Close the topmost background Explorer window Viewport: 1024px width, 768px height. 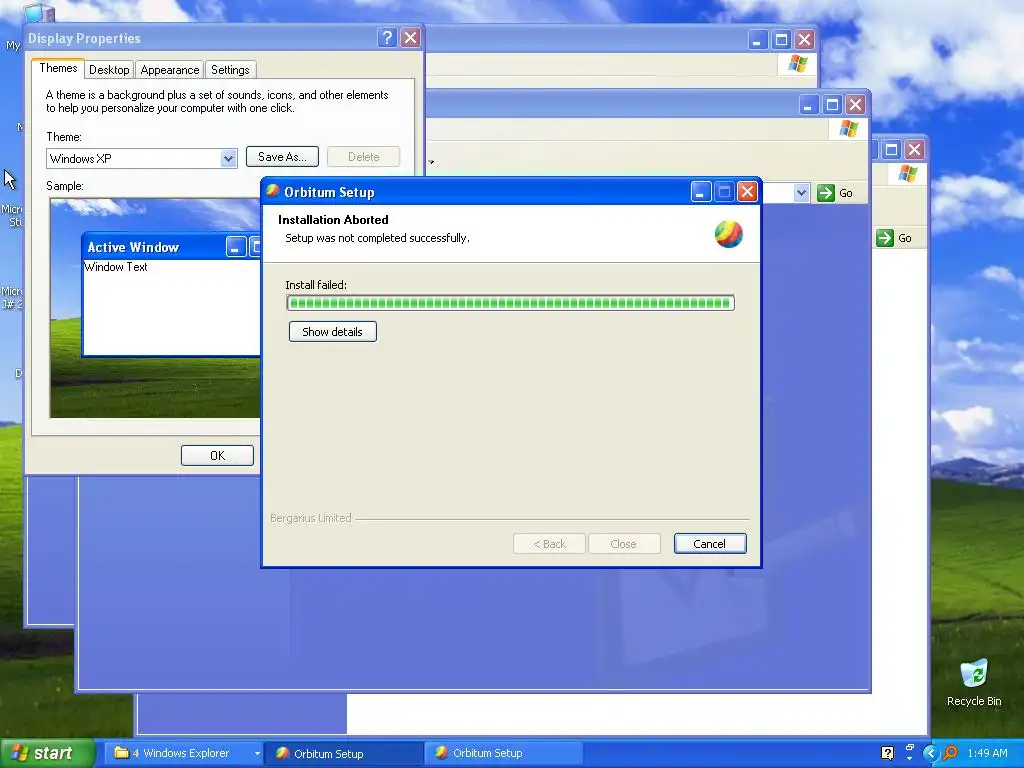point(805,40)
